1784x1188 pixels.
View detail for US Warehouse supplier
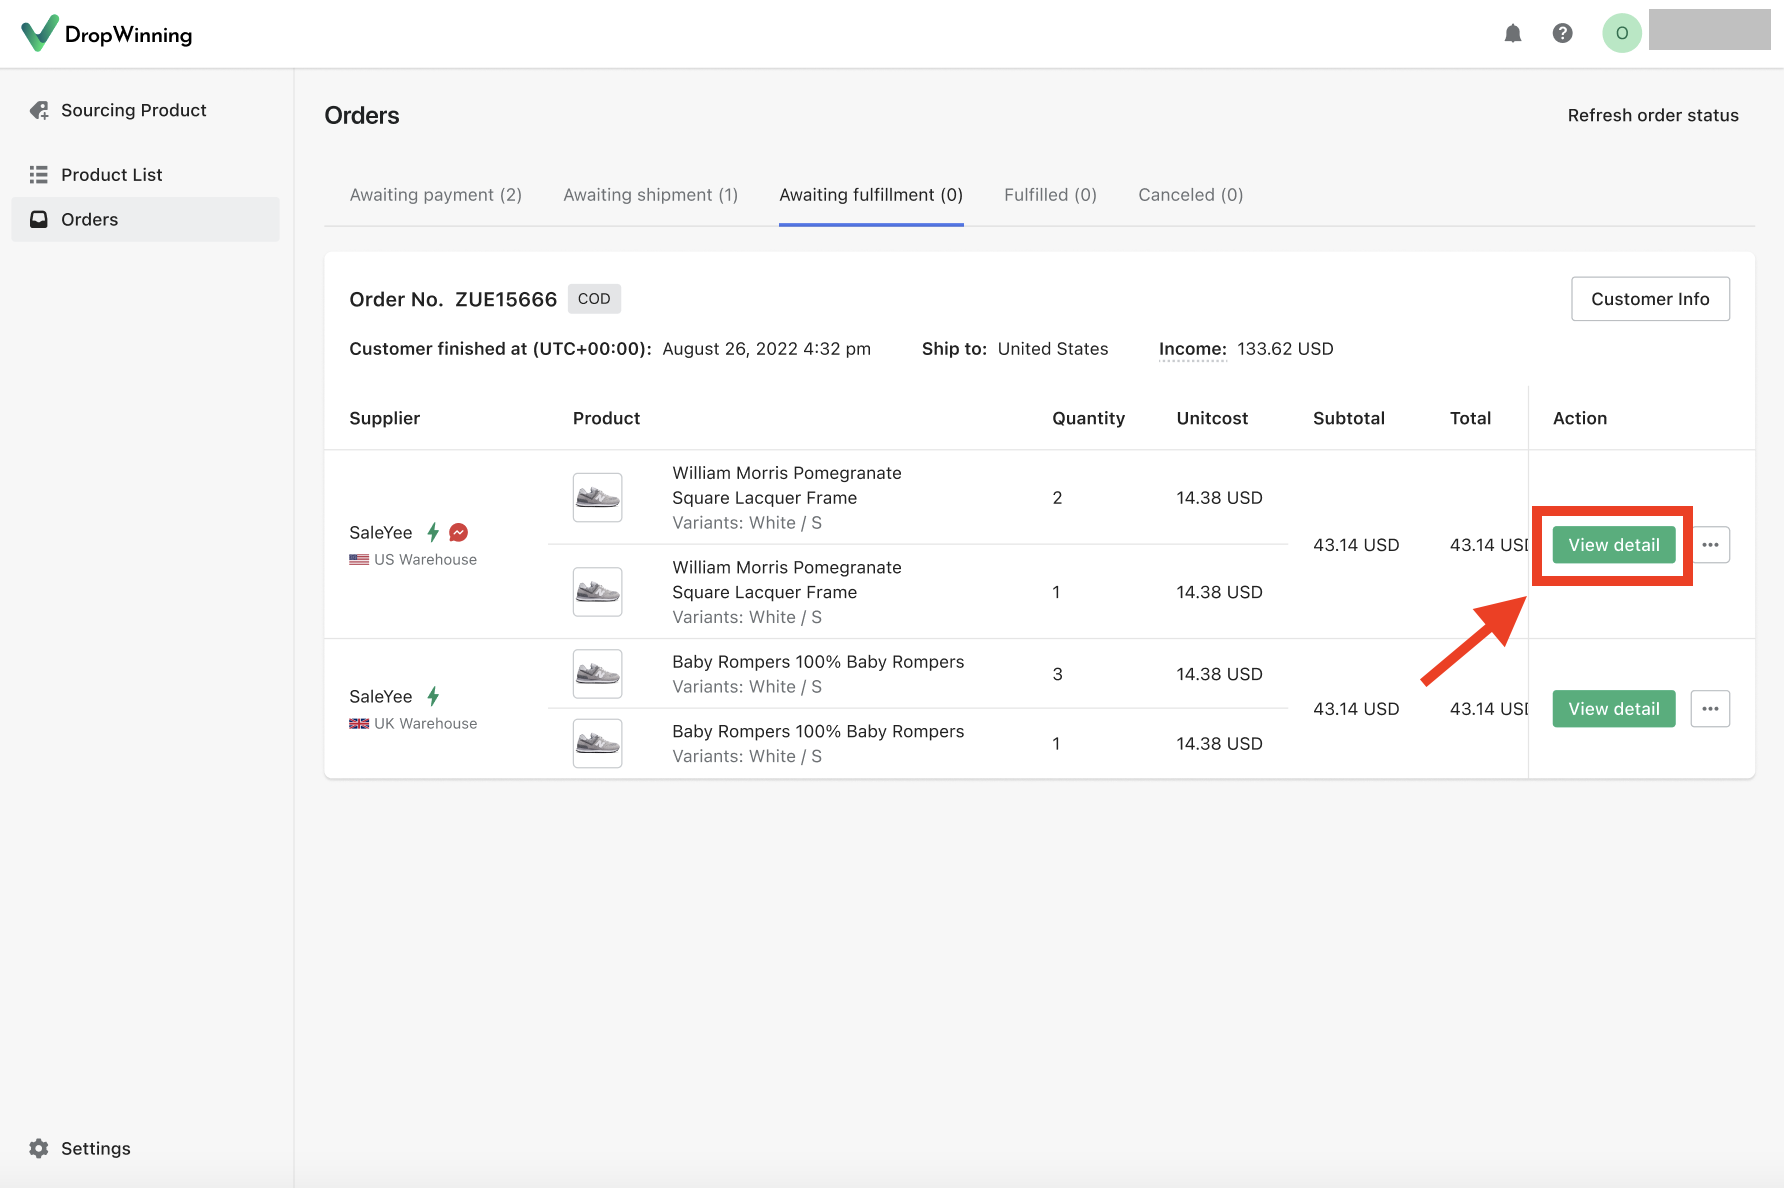pyautogui.click(x=1614, y=545)
